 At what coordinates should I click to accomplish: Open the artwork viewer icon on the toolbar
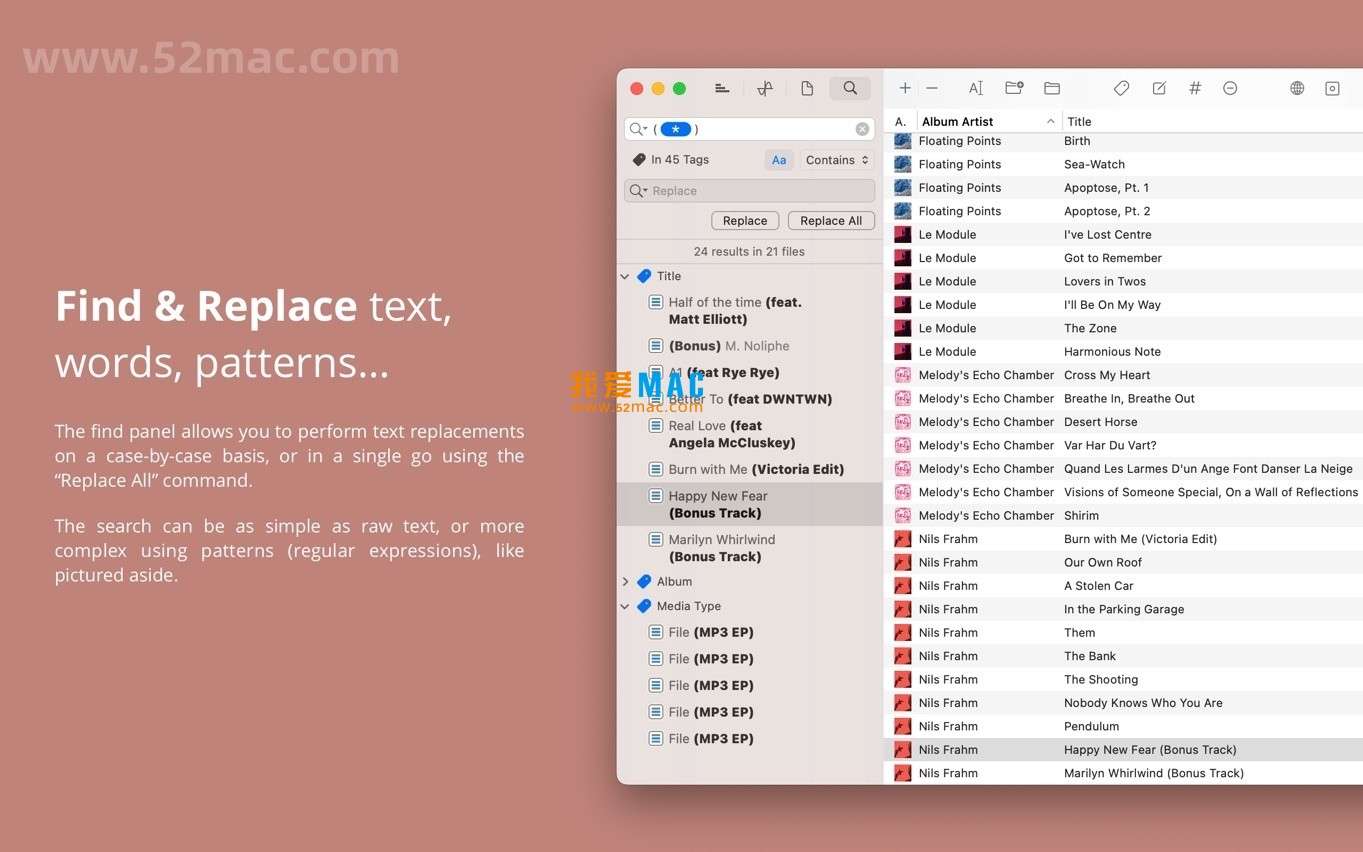point(1332,88)
